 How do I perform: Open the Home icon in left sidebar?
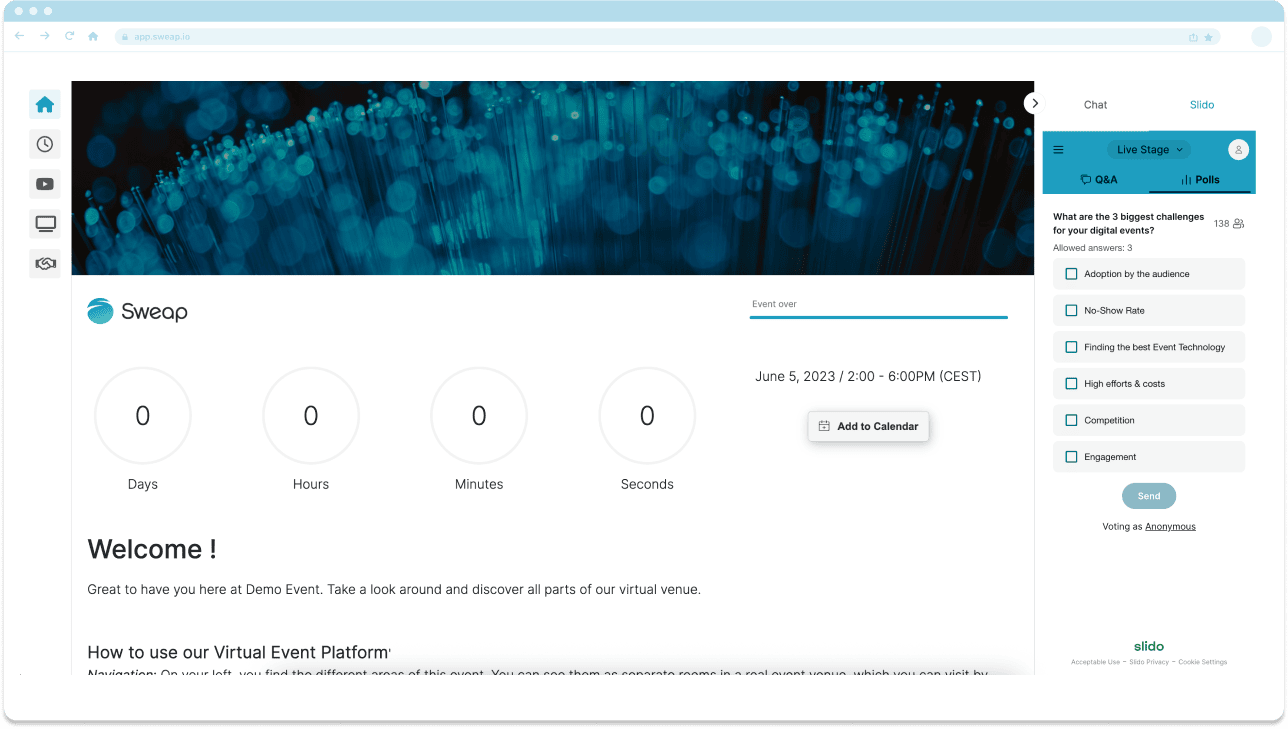click(x=45, y=105)
